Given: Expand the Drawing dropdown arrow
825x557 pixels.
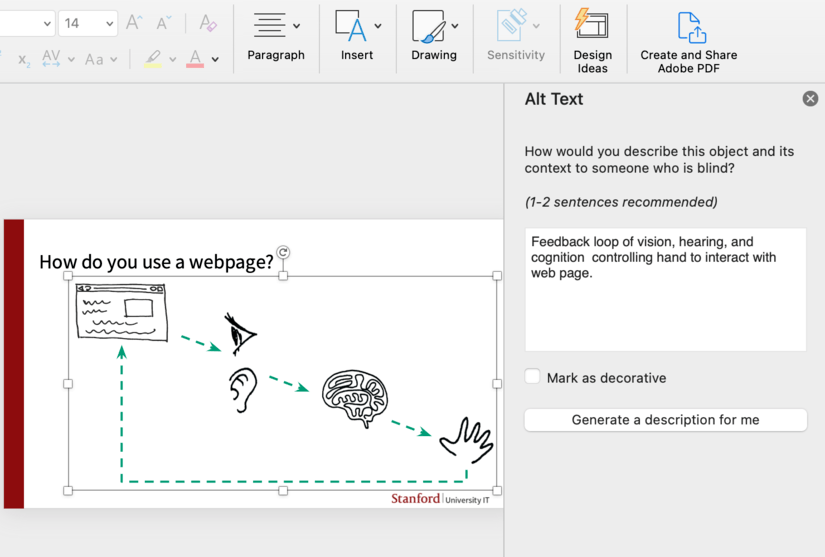Looking at the screenshot, I should (x=455, y=25).
